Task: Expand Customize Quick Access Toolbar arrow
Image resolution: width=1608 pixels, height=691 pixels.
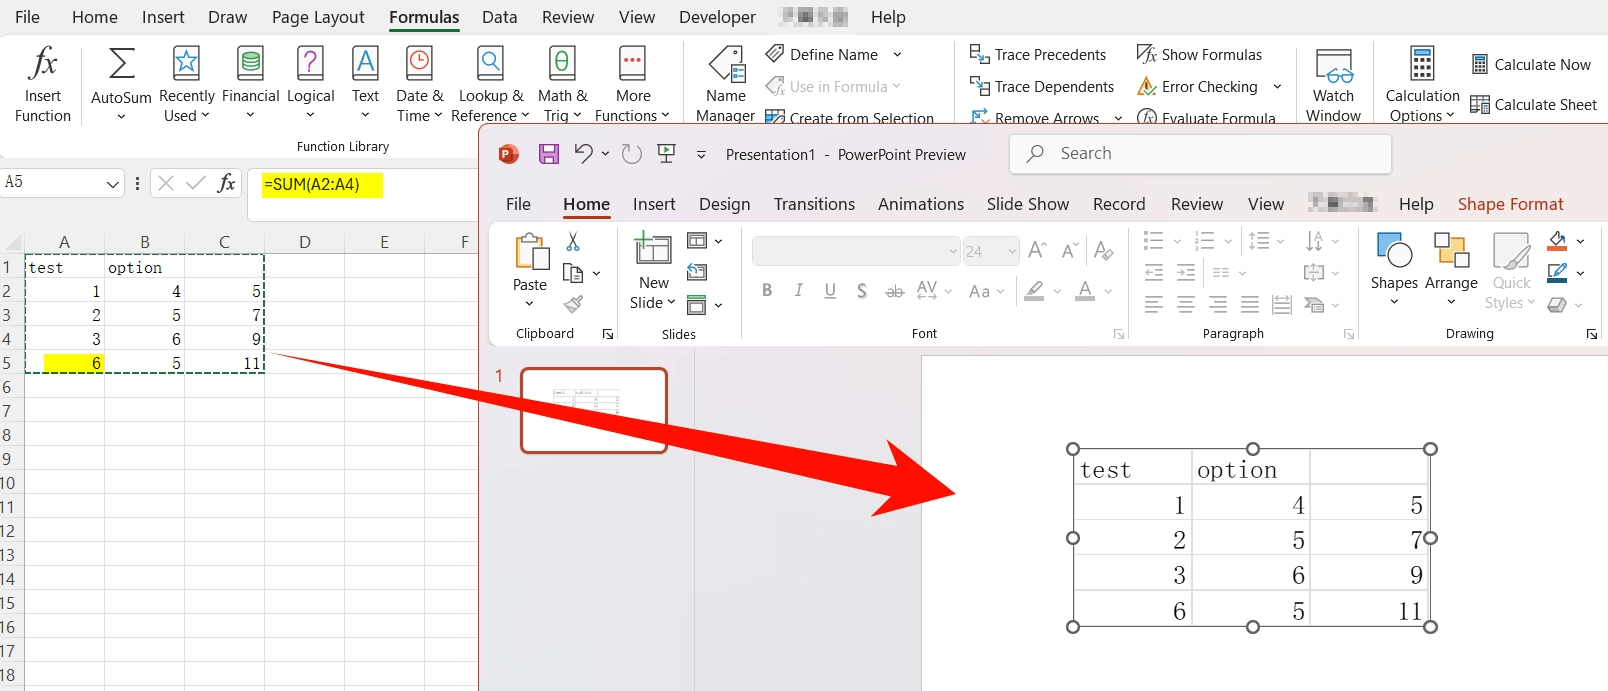Action: click(701, 154)
